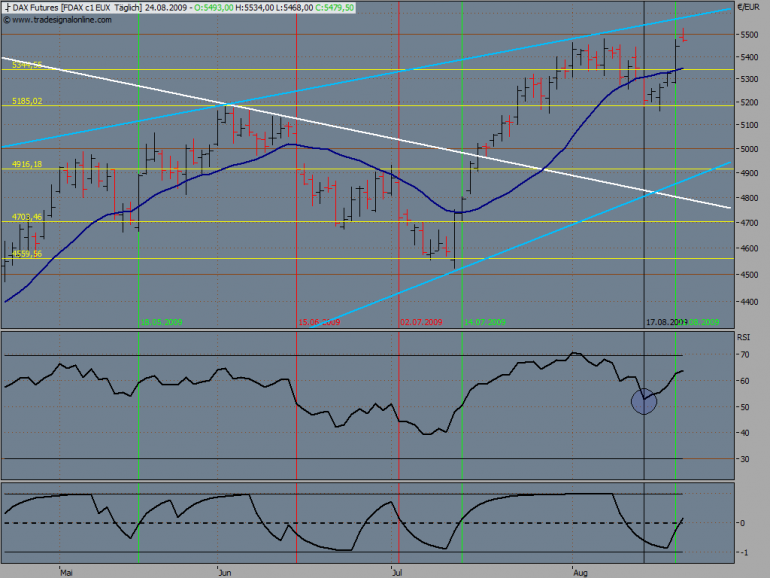Click the yellow level label 4916,18

pos(27,164)
